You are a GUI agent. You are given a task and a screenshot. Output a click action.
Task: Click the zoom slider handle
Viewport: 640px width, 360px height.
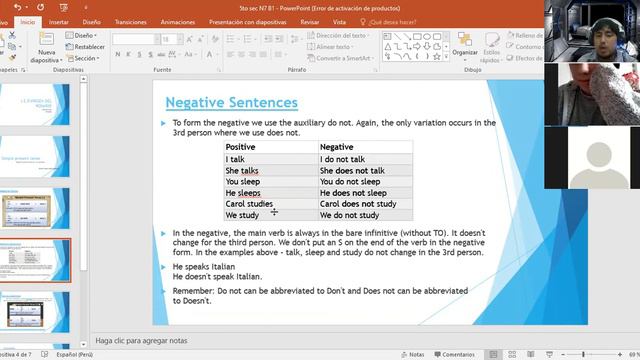583,354
